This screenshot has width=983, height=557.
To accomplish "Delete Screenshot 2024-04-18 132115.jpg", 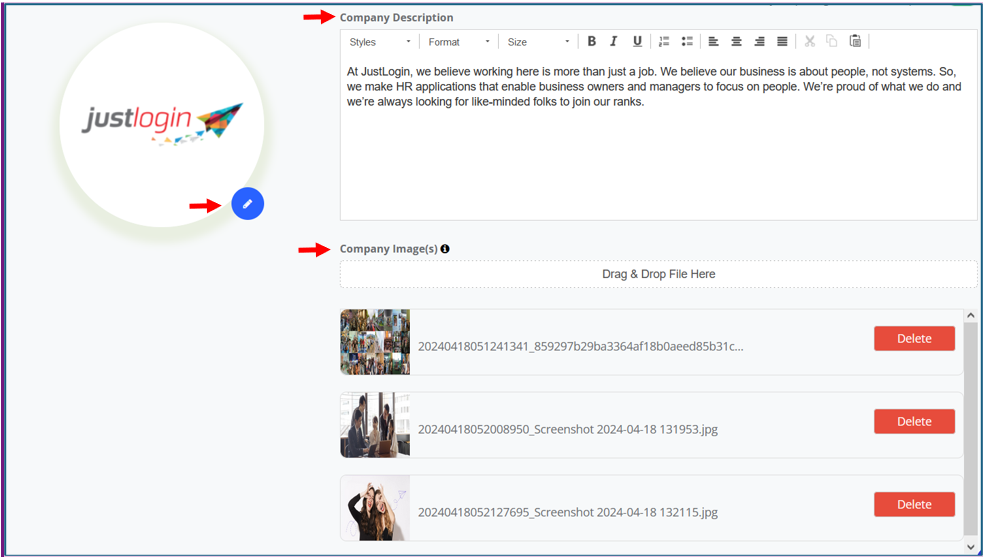I will click(915, 504).
